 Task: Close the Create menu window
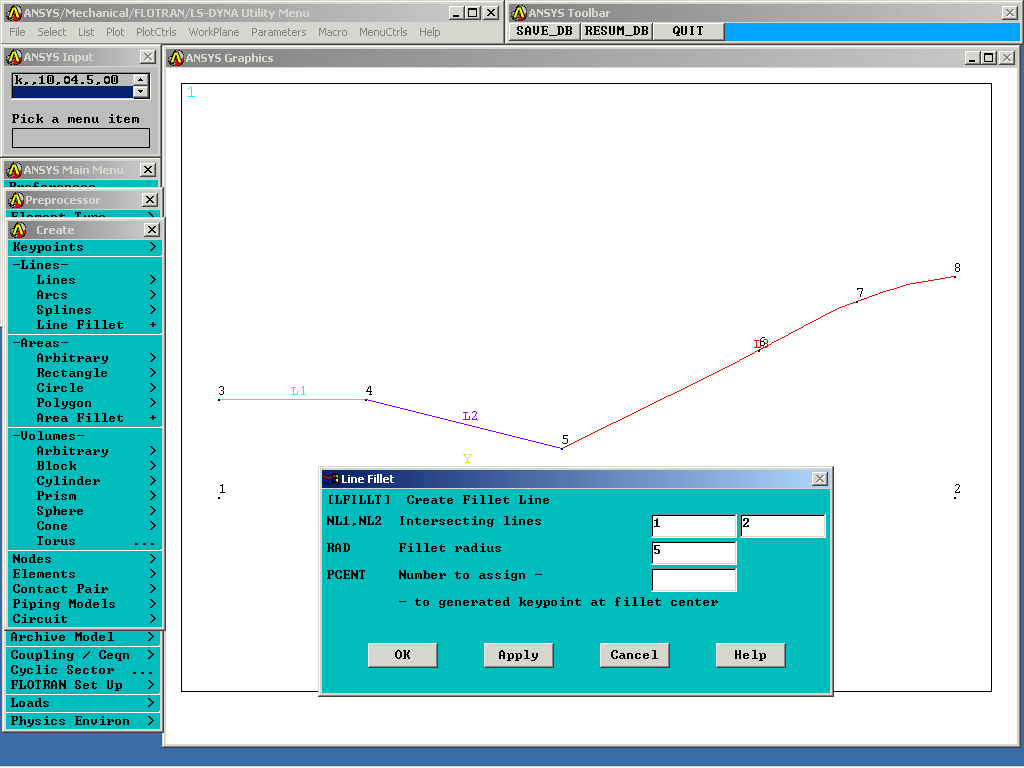[152, 230]
